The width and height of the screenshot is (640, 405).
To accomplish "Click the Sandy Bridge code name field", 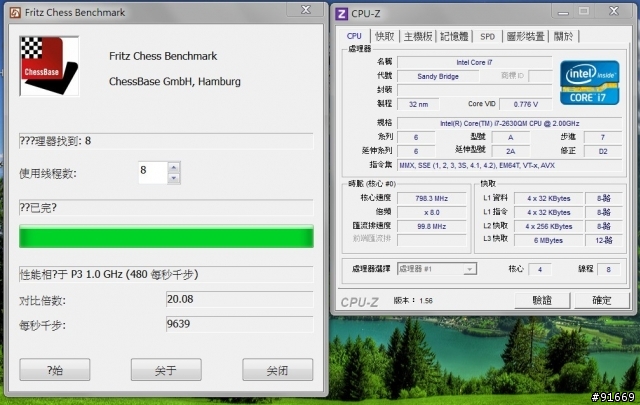I will (x=438, y=76).
